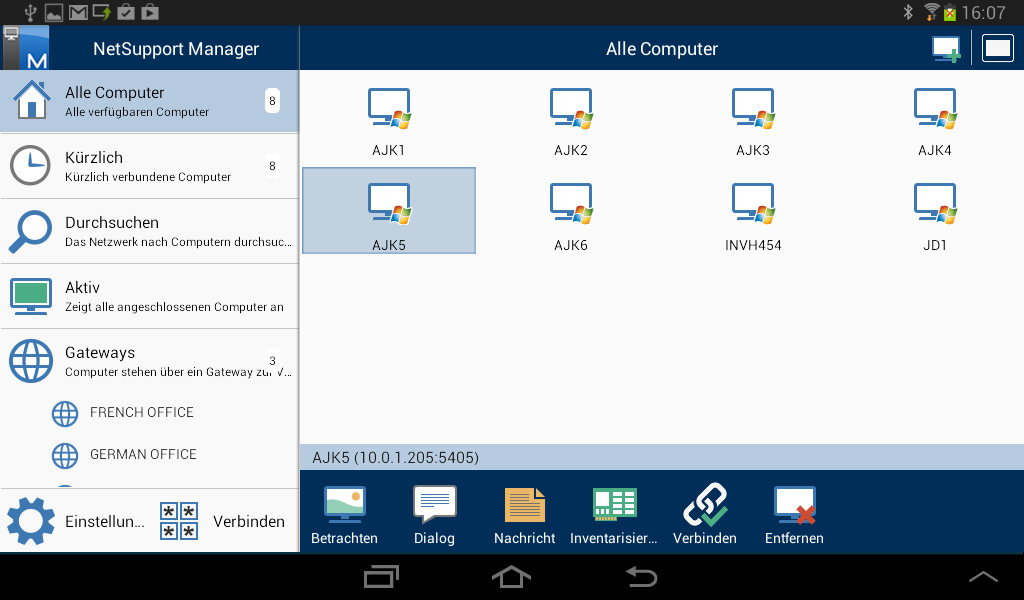Image resolution: width=1024 pixels, height=600 pixels.
Task: Open the Dialog chat action
Action: pos(434,514)
